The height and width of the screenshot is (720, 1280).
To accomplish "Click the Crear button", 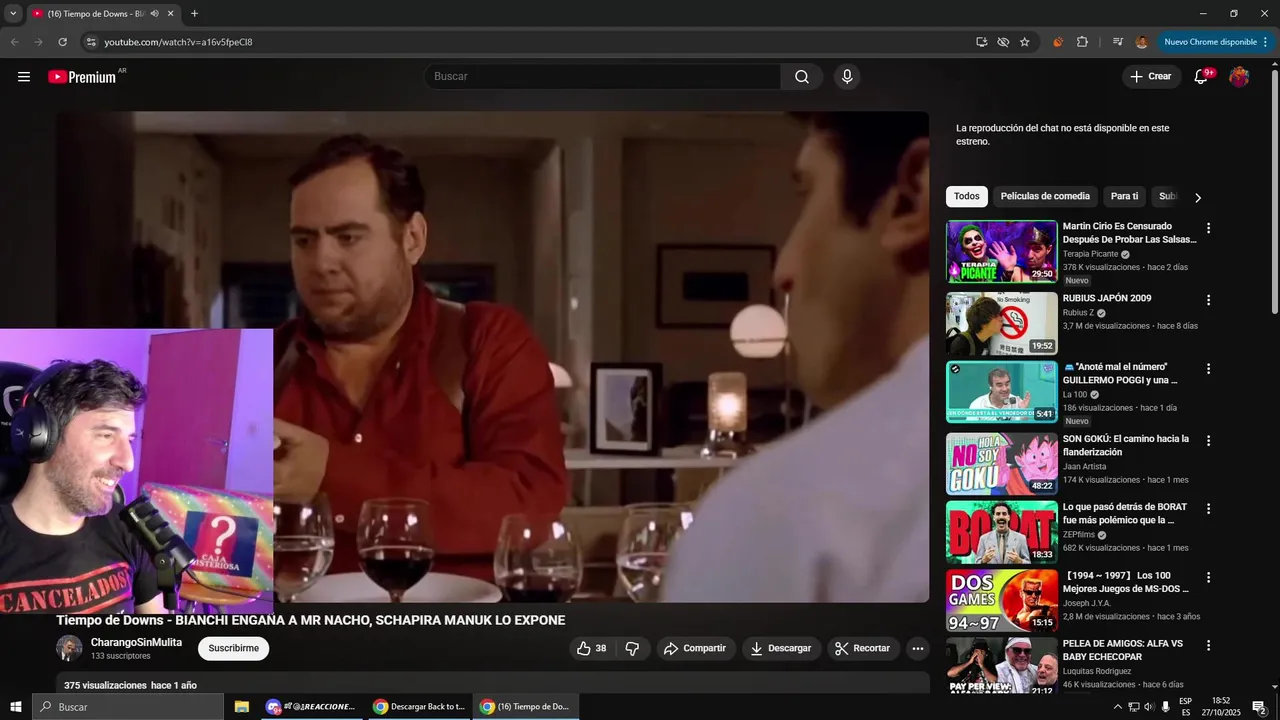I will 1151,77.
